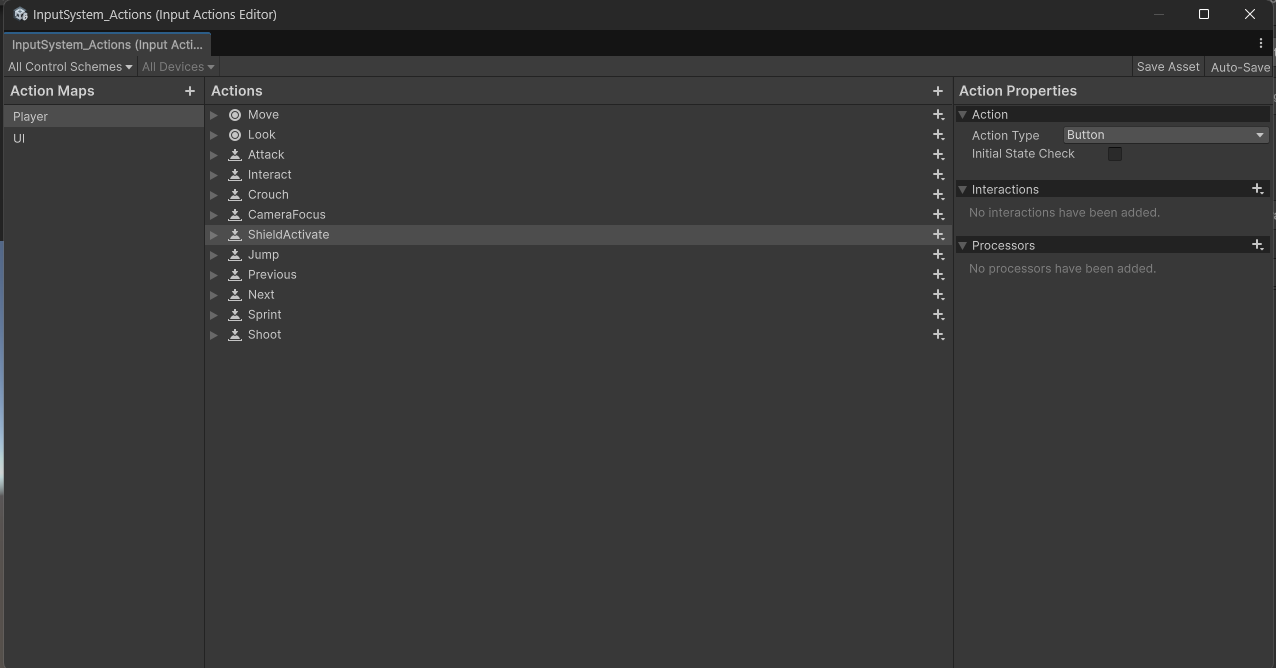Click the Move action value icon
Screen dimensions: 1276x668
(x=235, y=115)
